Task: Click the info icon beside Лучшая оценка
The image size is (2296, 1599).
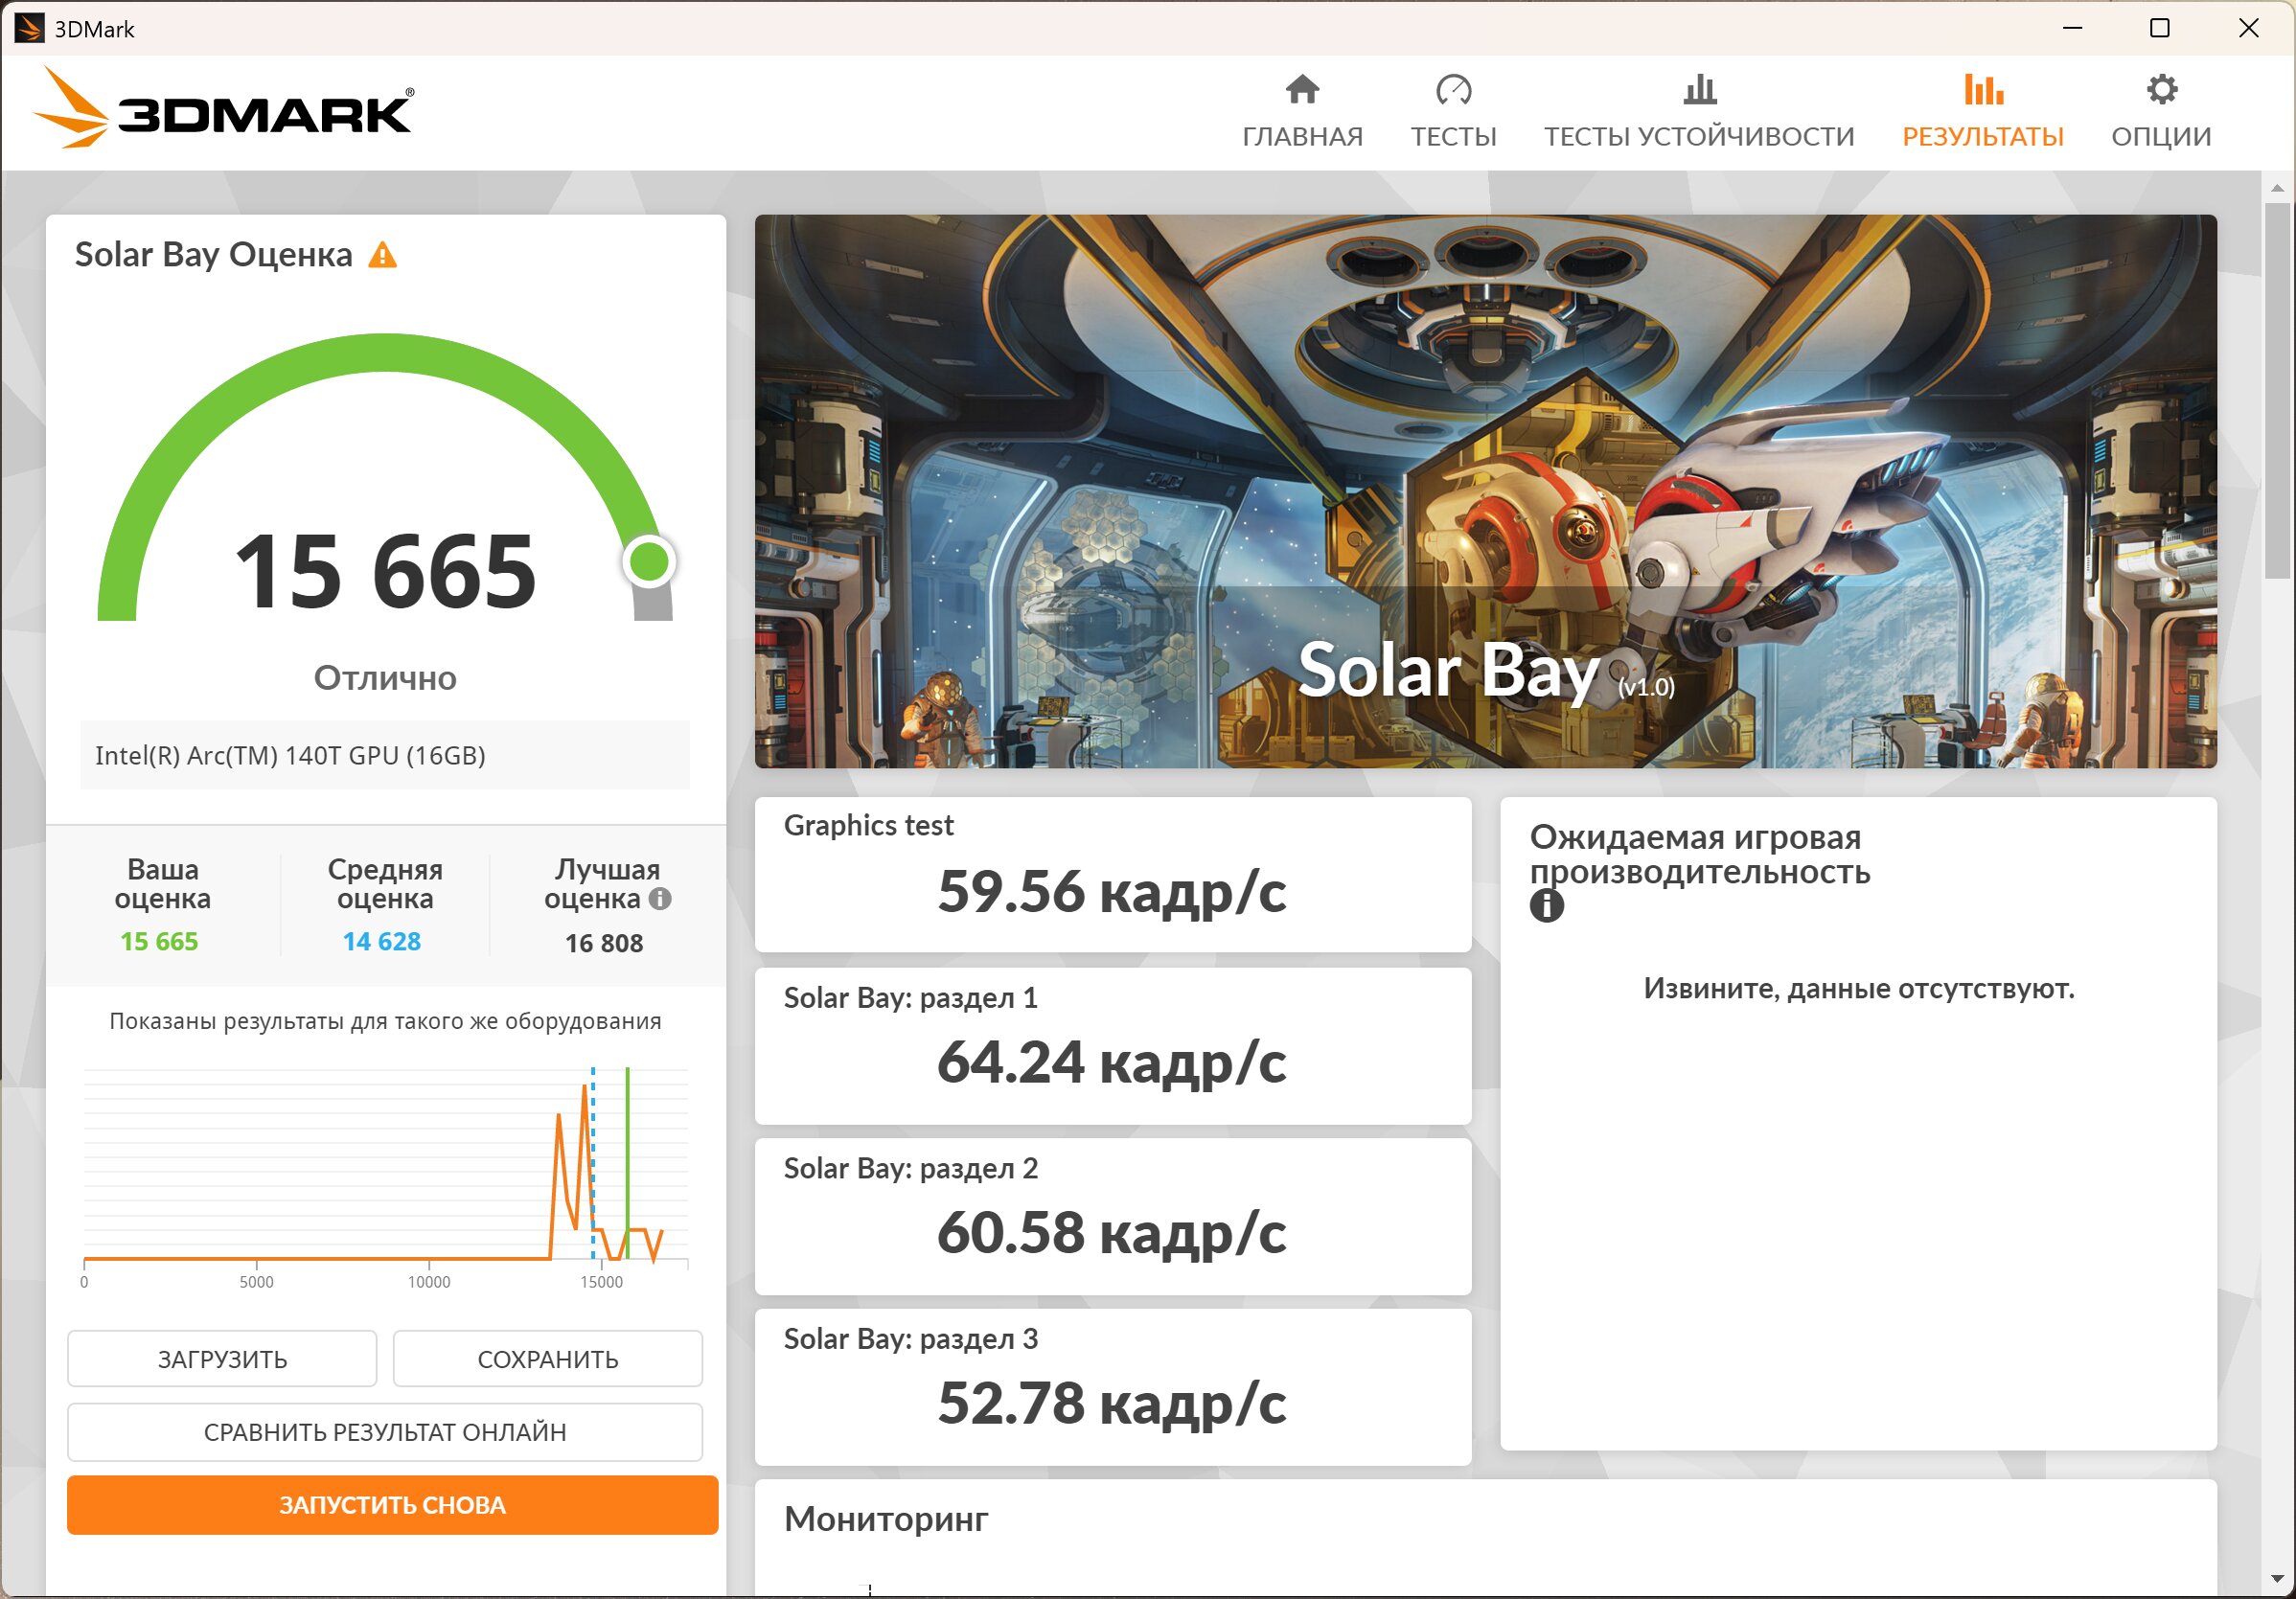Action: [660, 898]
